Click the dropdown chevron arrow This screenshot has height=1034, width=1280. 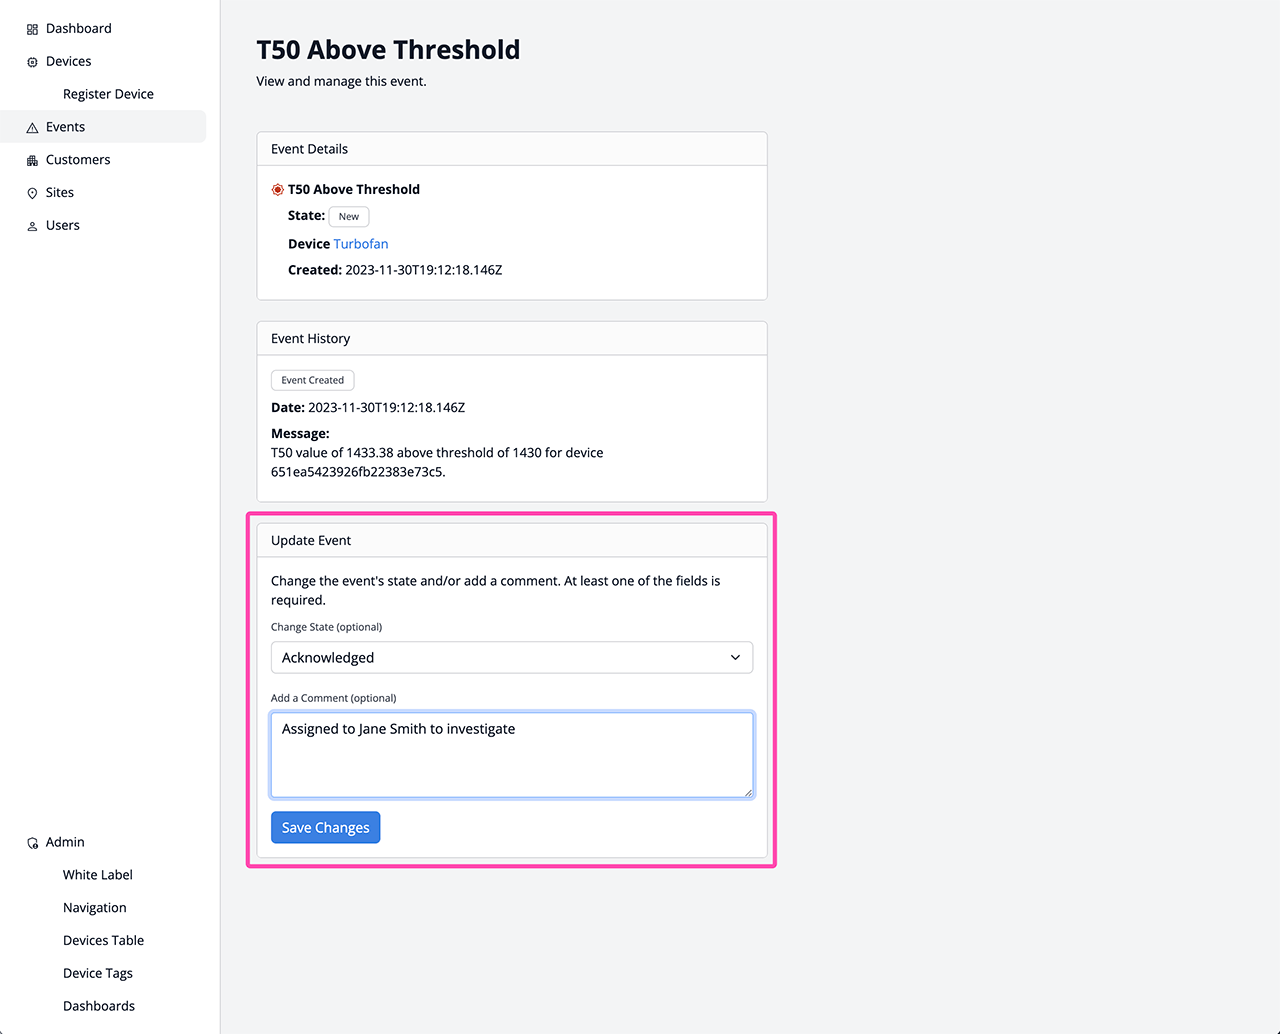pyautogui.click(x=735, y=657)
